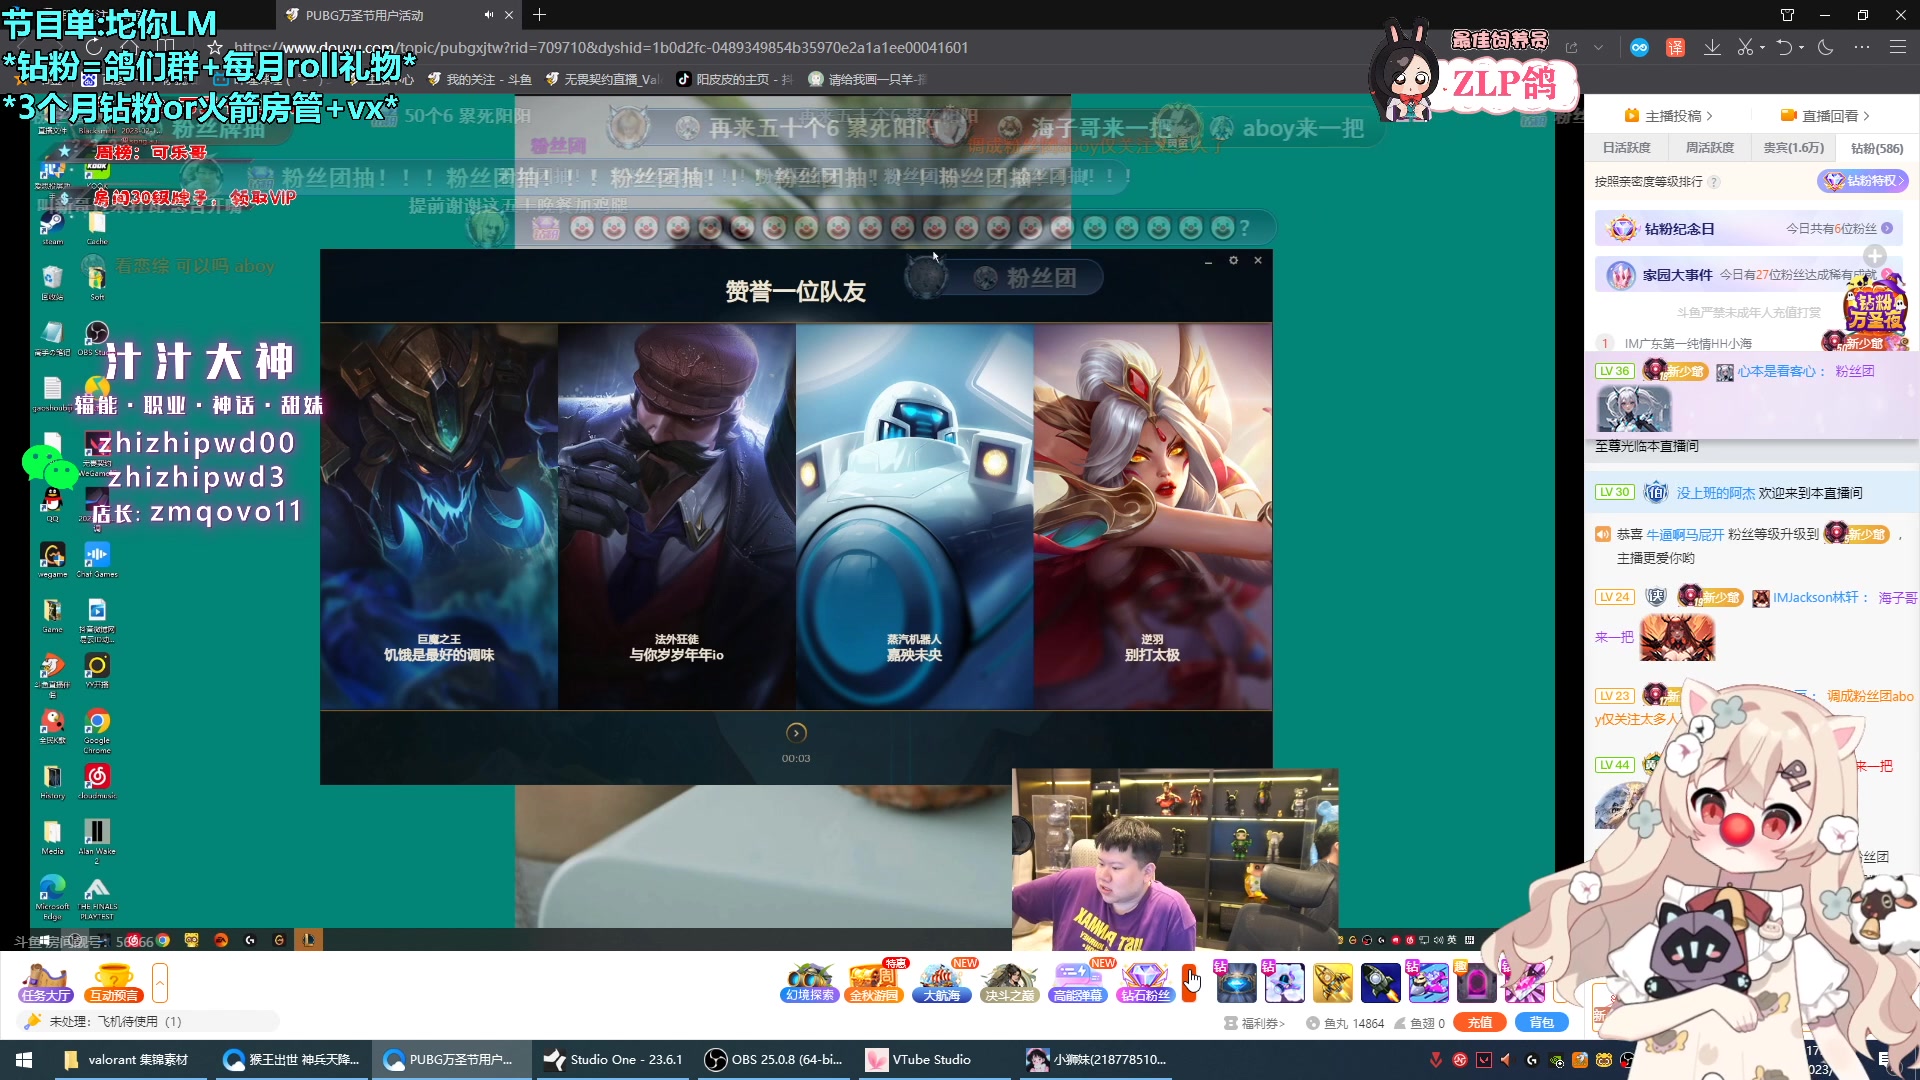Open the 高能弹幕 icon
This screenshot has width=1920, height=1080.
[1078, 982]
